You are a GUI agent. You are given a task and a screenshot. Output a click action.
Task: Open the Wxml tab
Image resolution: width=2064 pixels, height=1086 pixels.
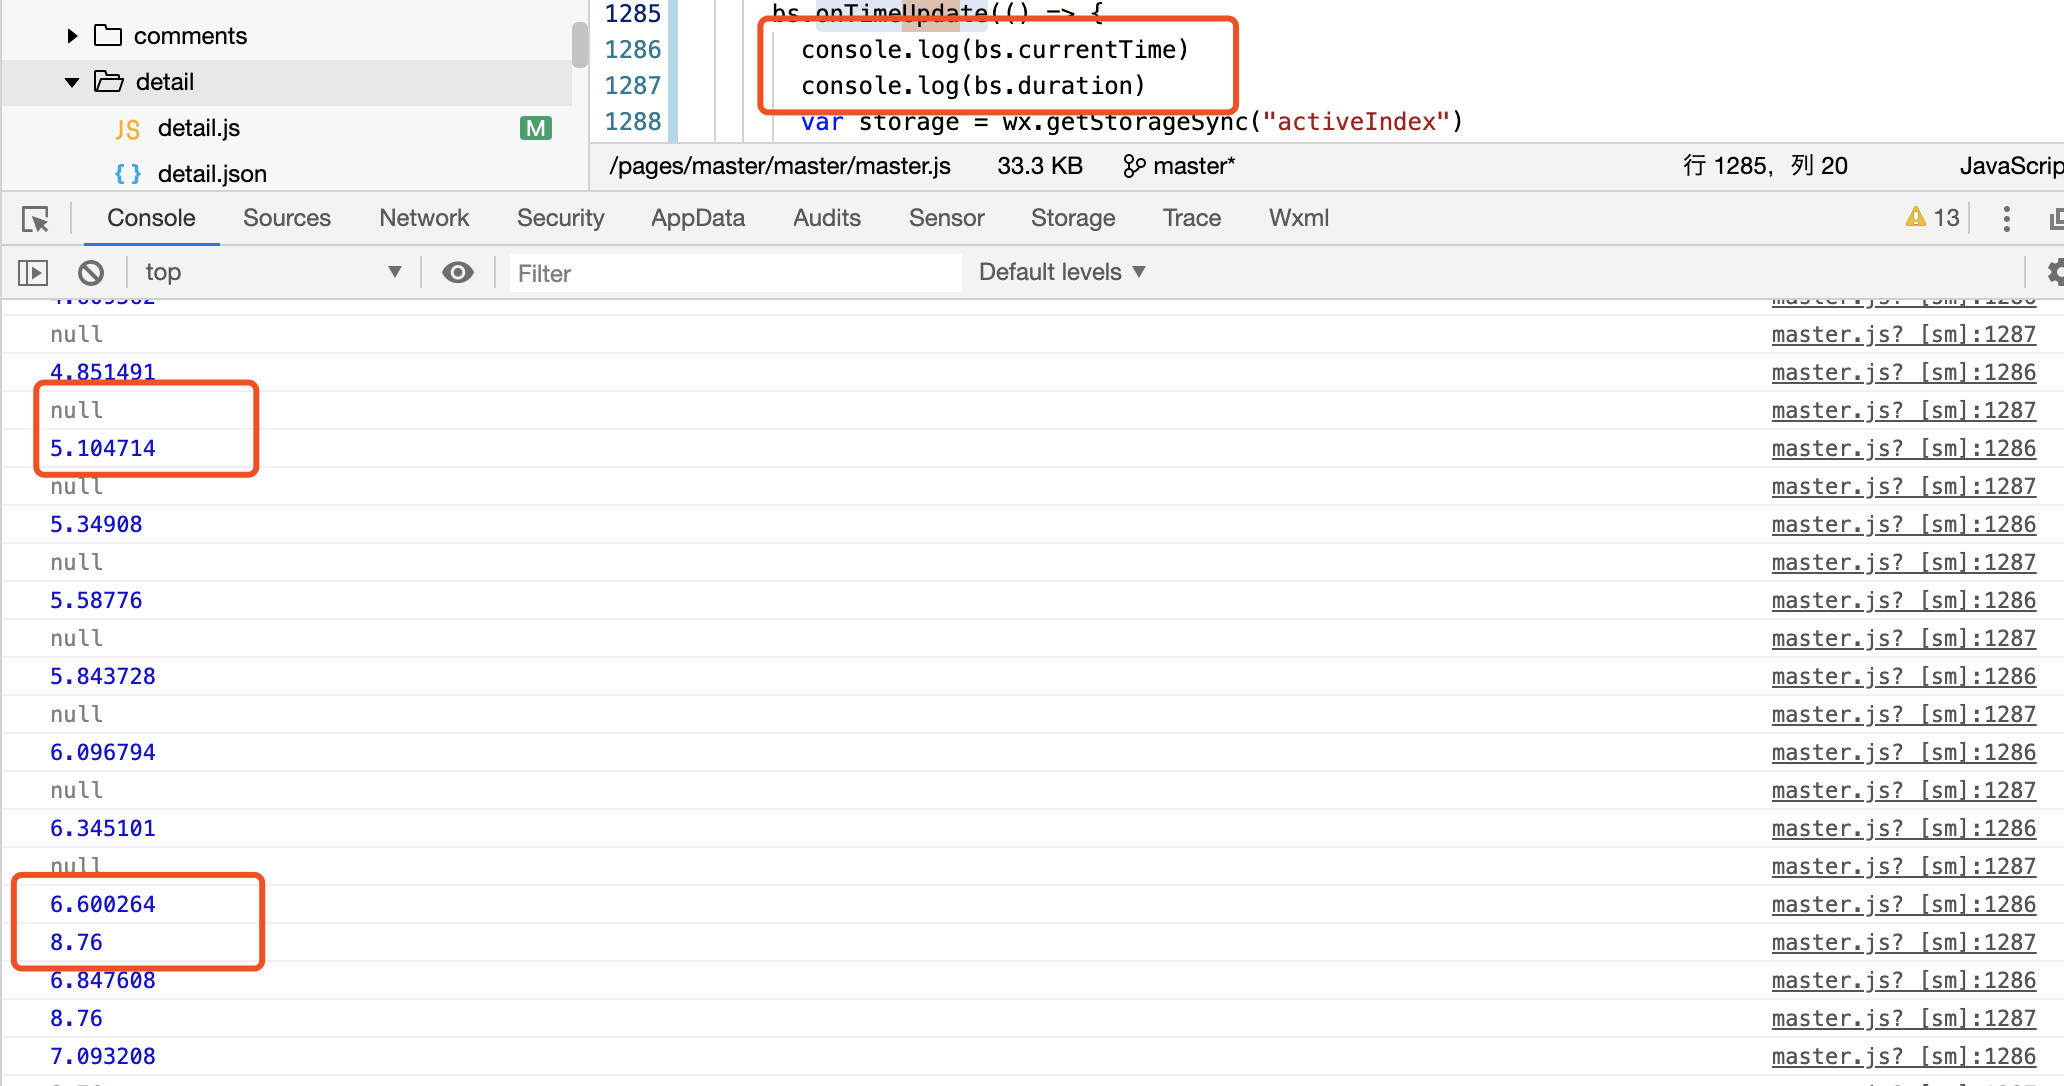[1298, 218]
